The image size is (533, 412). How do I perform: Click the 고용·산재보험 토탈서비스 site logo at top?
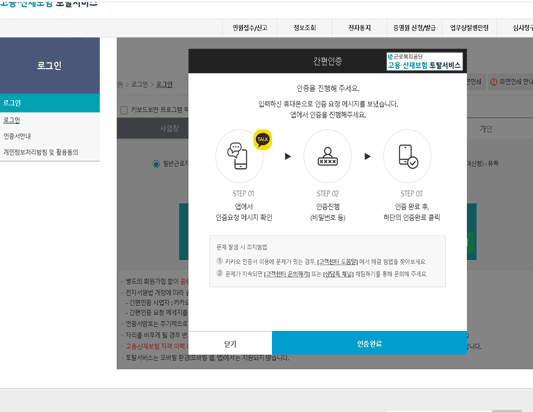[x=49, y=4]
